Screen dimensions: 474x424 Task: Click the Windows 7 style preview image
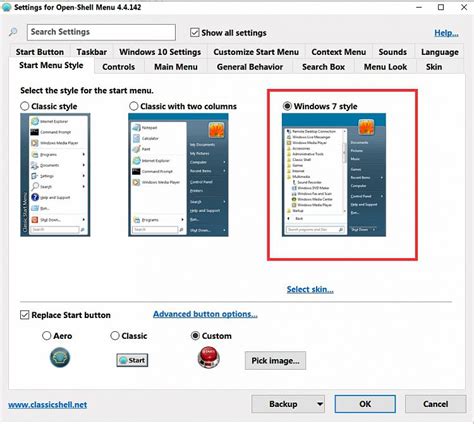click(x=334, y=175)
